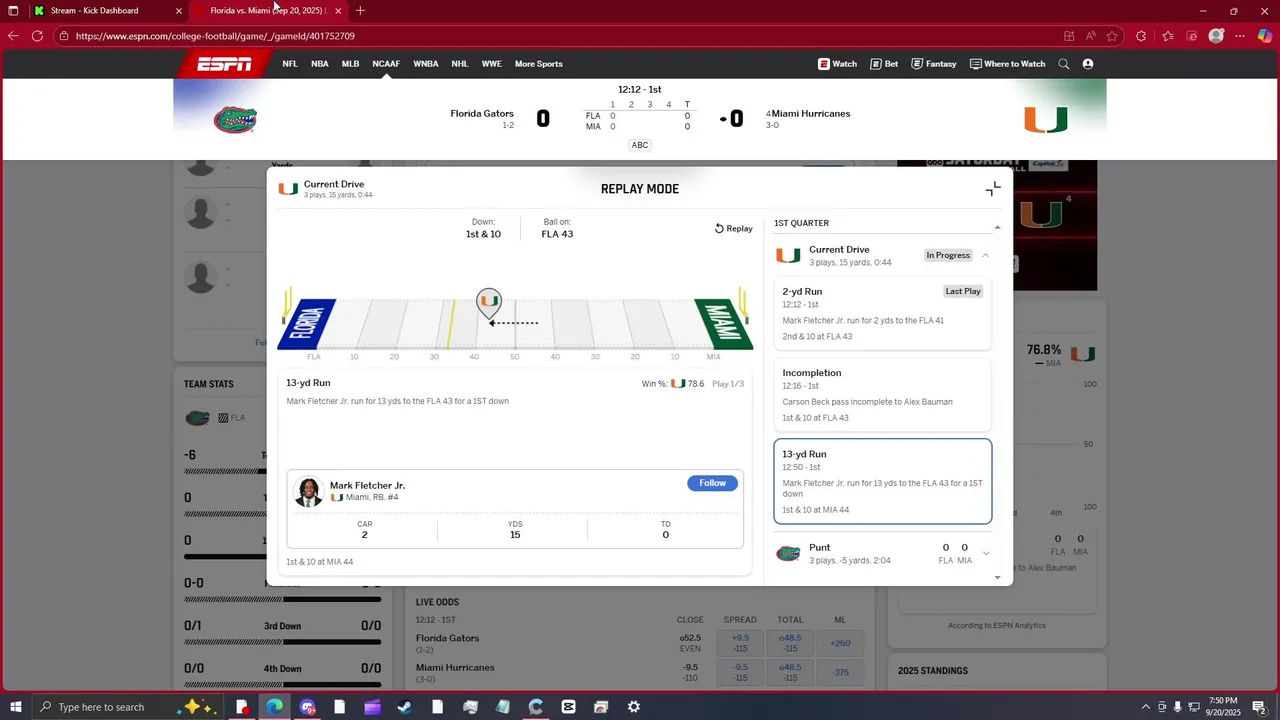Click the Watch link in ESPN header
Viewport: 1280px width, 720px height.
click(837, 64)
